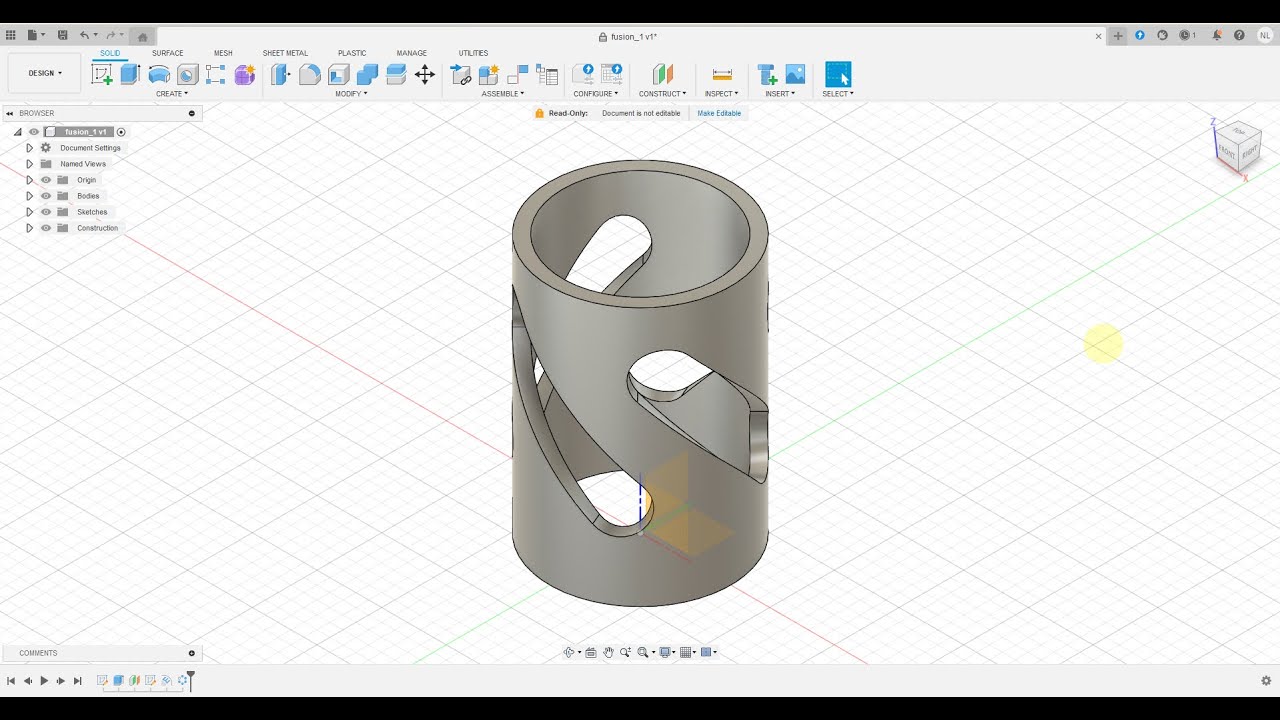Image resolution: width=1280 pixels, height=720 pixels.
Task: Toggle visibility of fusion_1 v1 component
Action: click(34, 132)
